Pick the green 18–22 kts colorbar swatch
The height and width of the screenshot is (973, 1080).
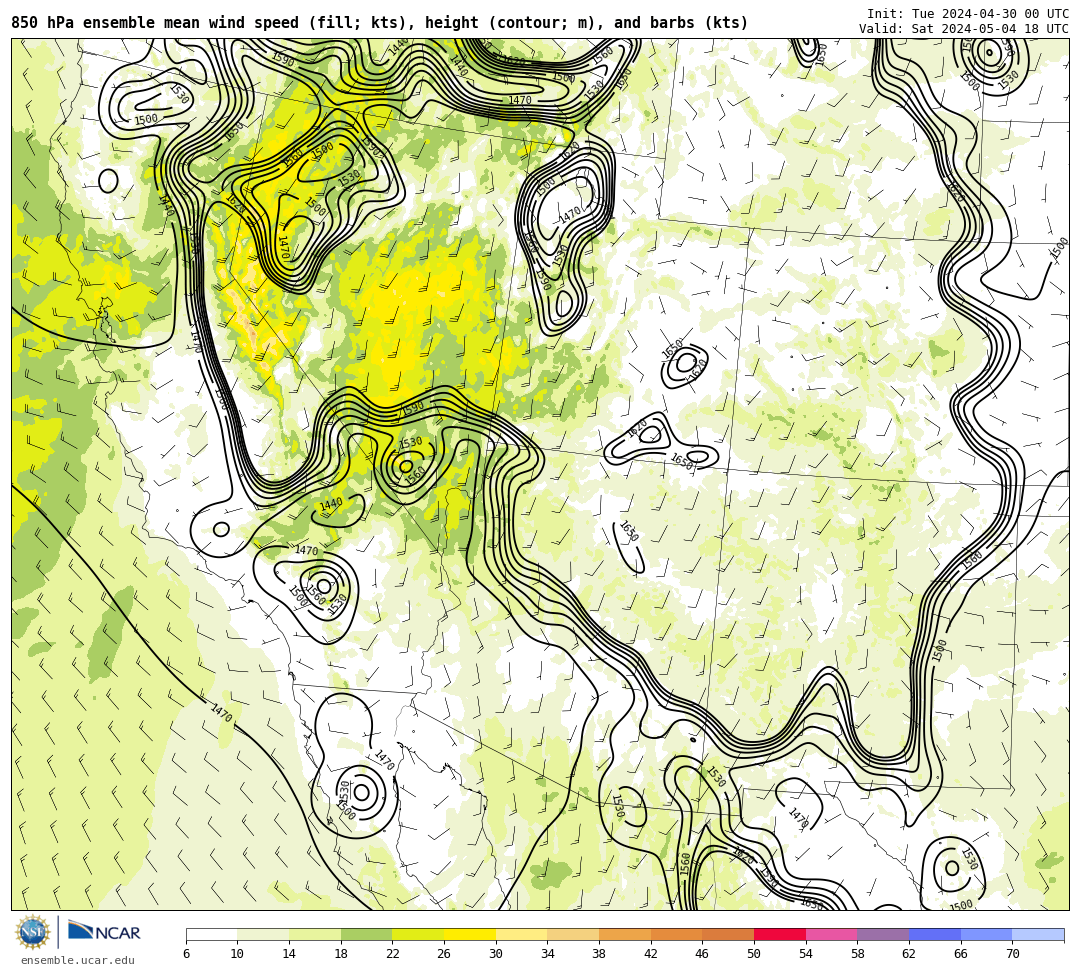tap(366, 934)
